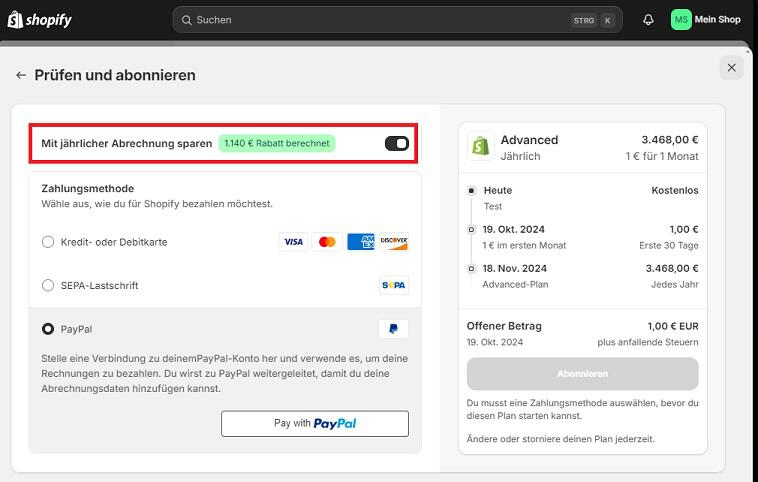Click the Mein Shop store name
Screen dimensions: 758x482
pyautogui.click(x=717, y=20)
